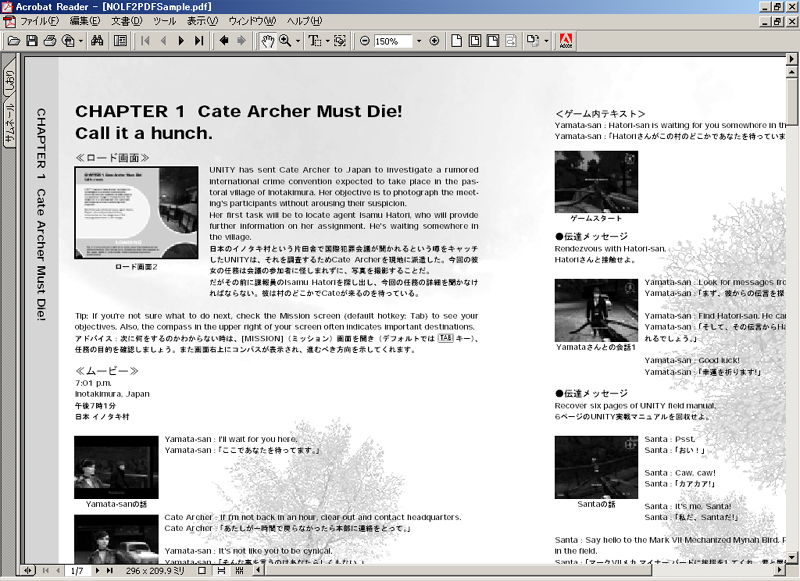Open the ファイル(F) menu

pos(39,21)
